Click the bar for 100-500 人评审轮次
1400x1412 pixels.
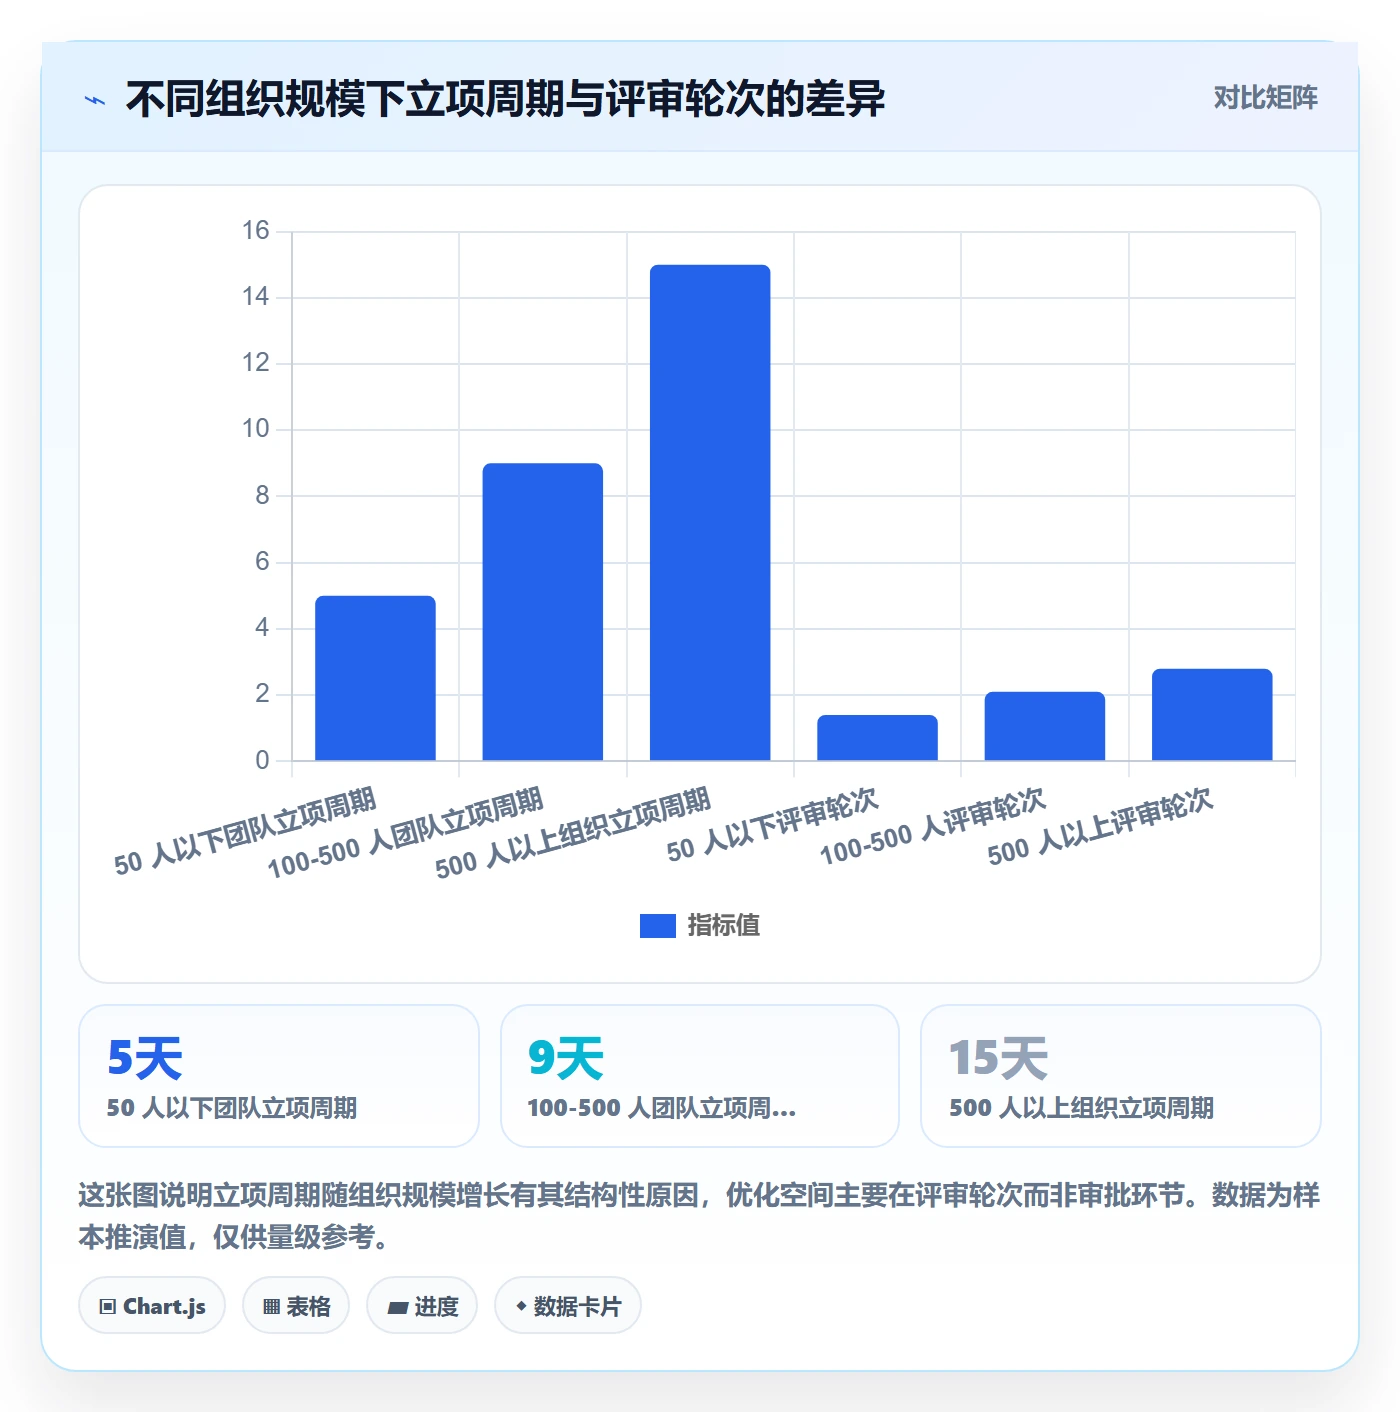[x=1044, y=726]
